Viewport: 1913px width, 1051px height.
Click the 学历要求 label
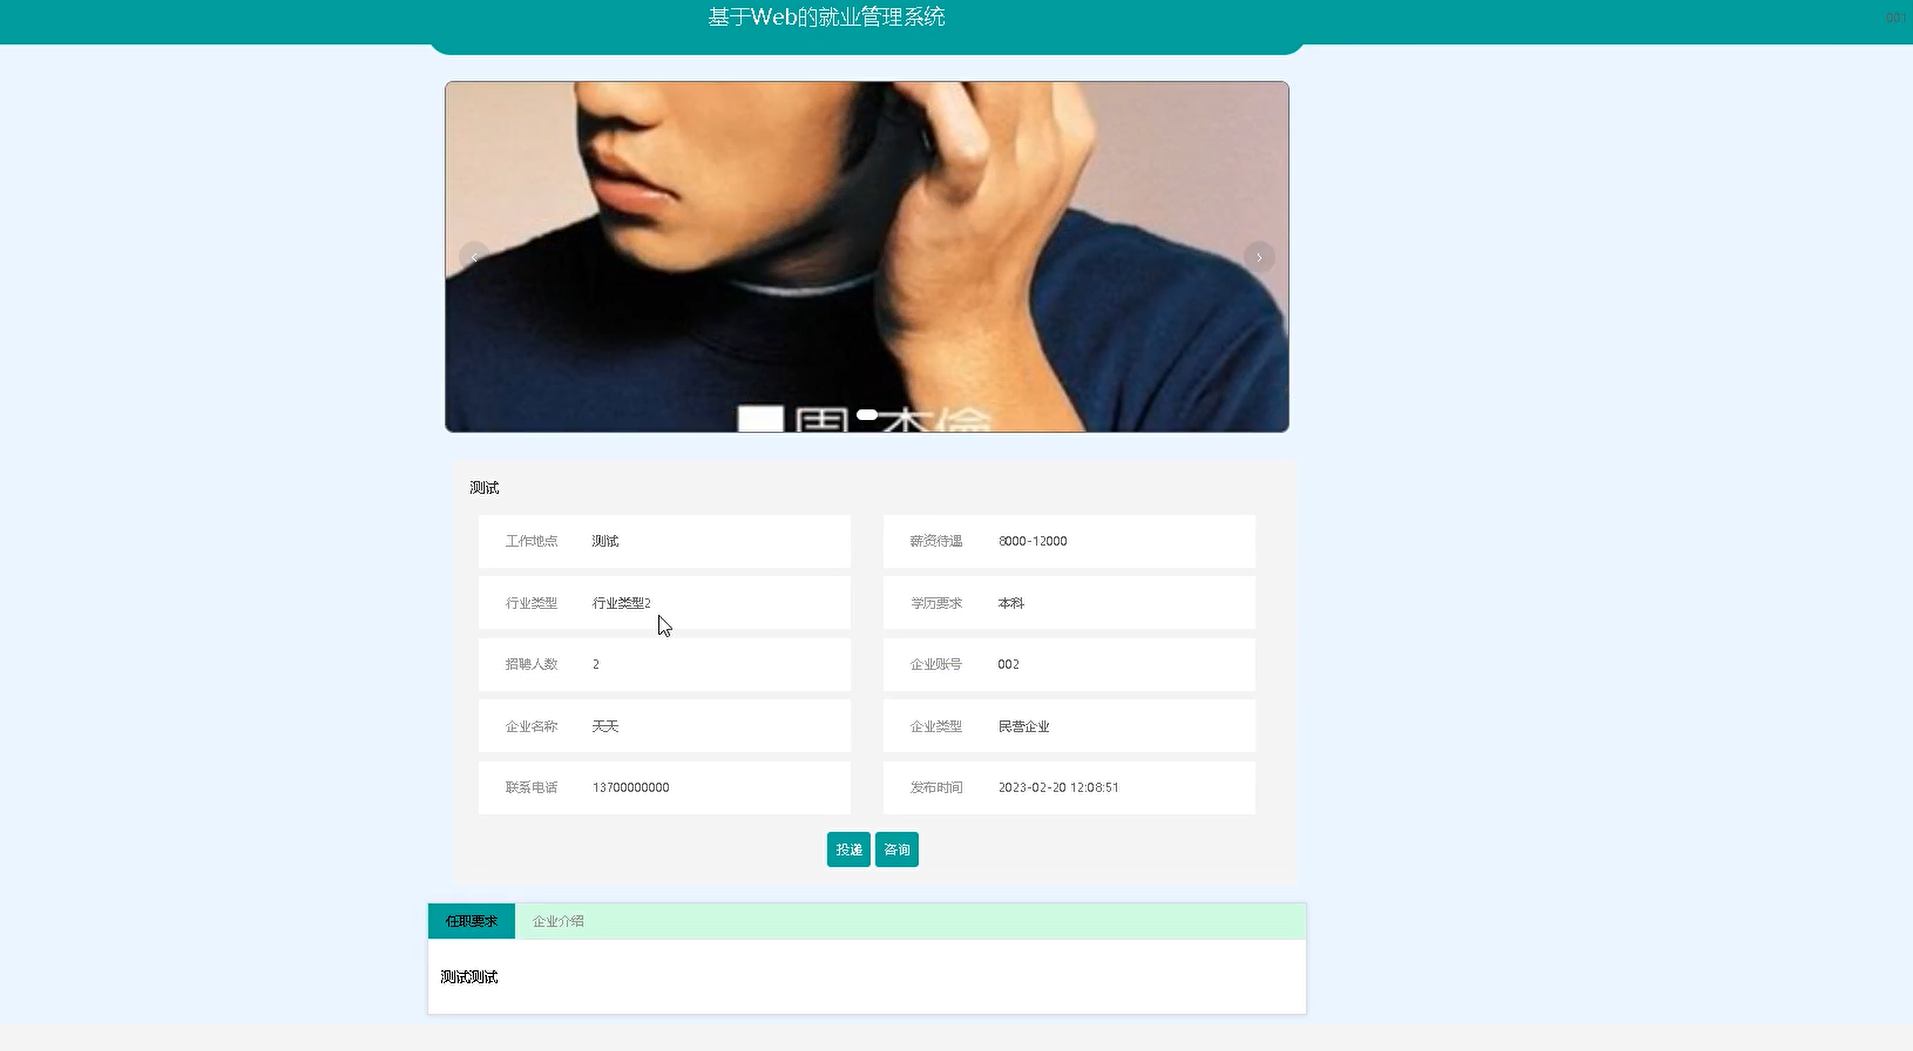tap(936, 603)
